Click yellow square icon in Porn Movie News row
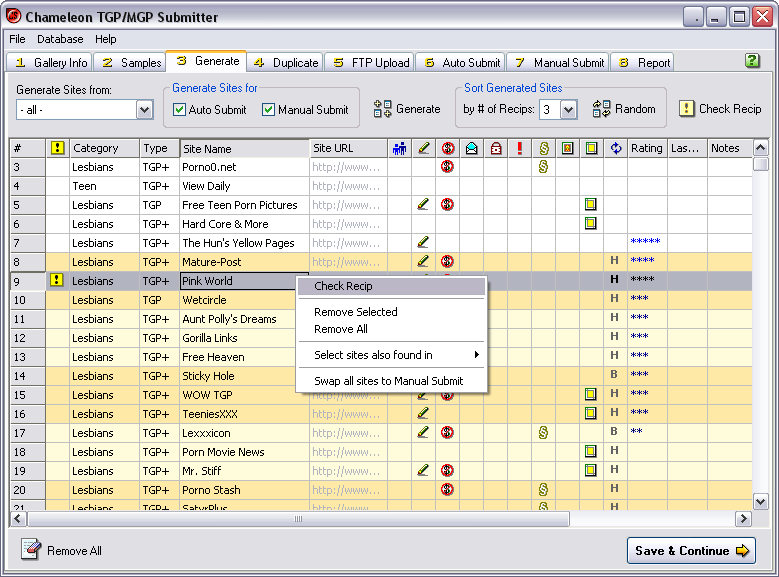This screenshot has height=577, width=779. pyautogui.click(x=590, y=451)
